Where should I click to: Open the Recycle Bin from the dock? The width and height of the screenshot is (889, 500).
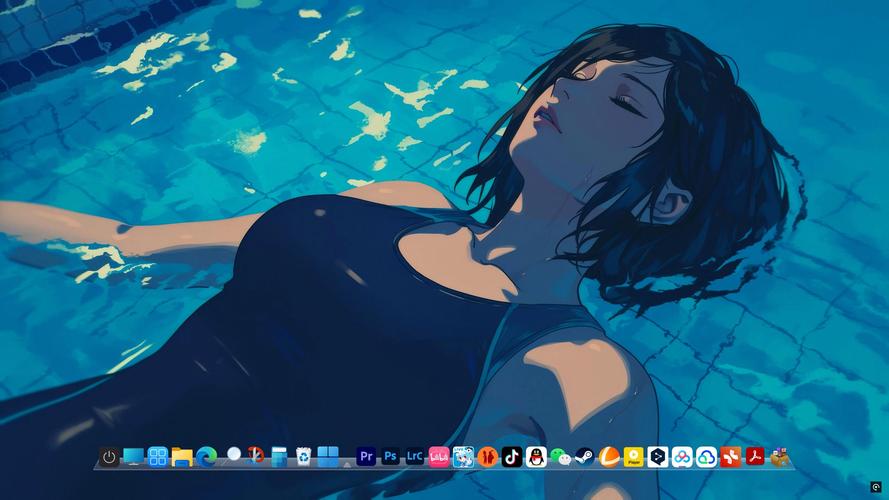303,456
